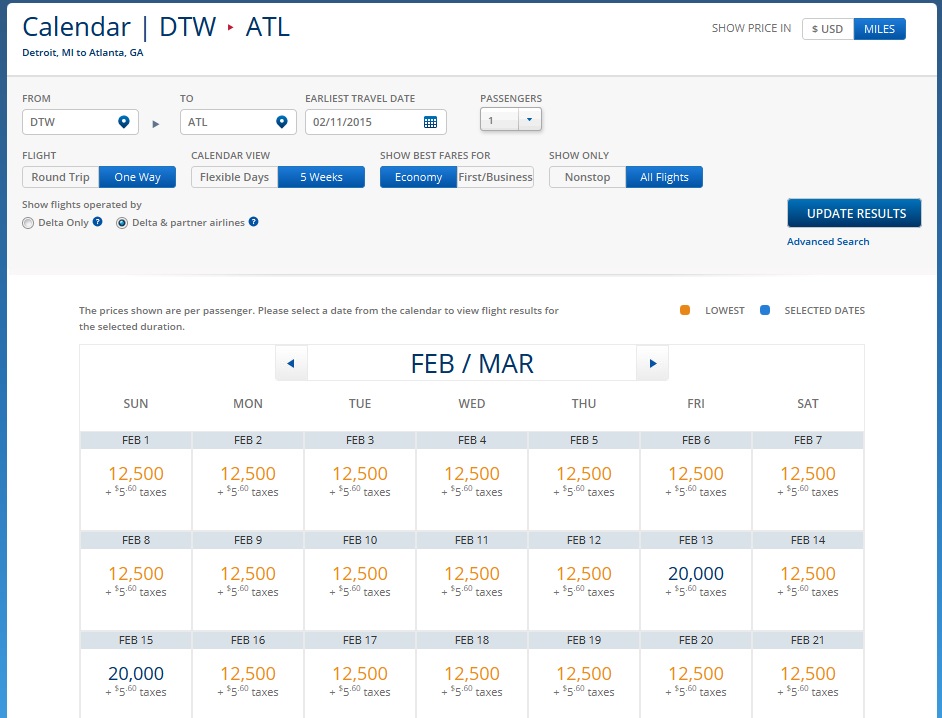Select the FEB 13 fare of 20,000 miles
This screenshot has height=718, width=942.
[695, 574]
